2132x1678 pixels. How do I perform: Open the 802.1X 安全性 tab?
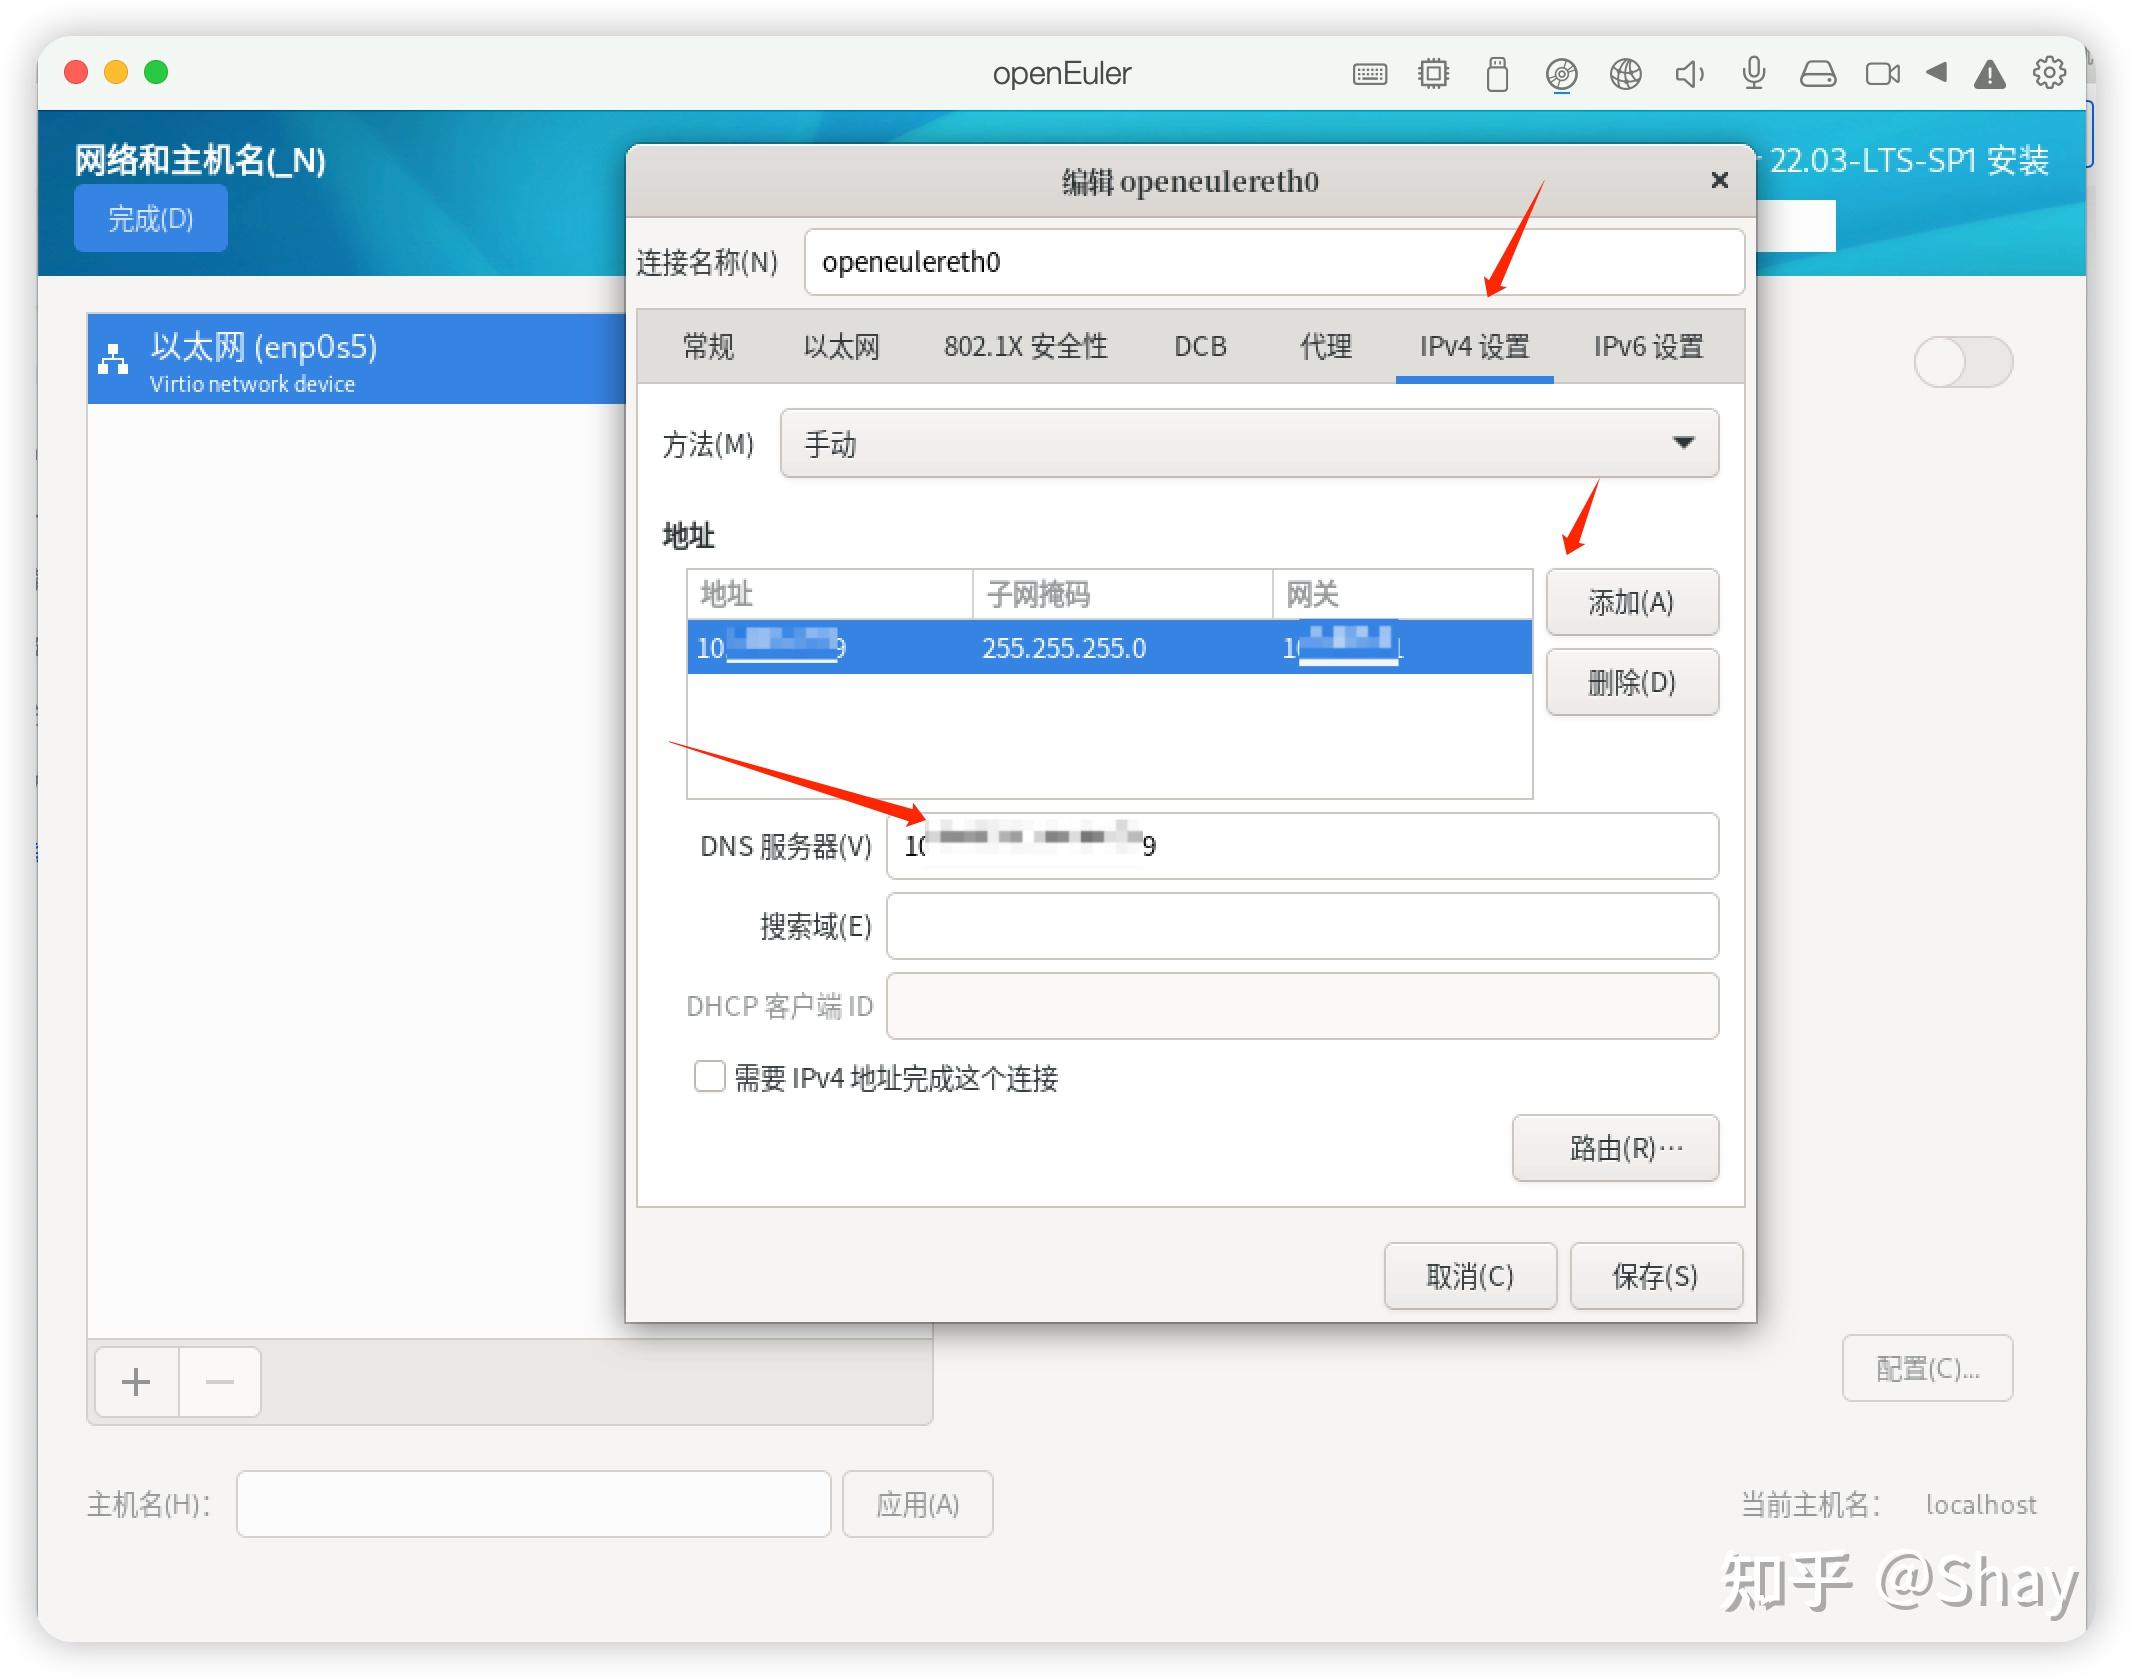(x=1024, y=346)
